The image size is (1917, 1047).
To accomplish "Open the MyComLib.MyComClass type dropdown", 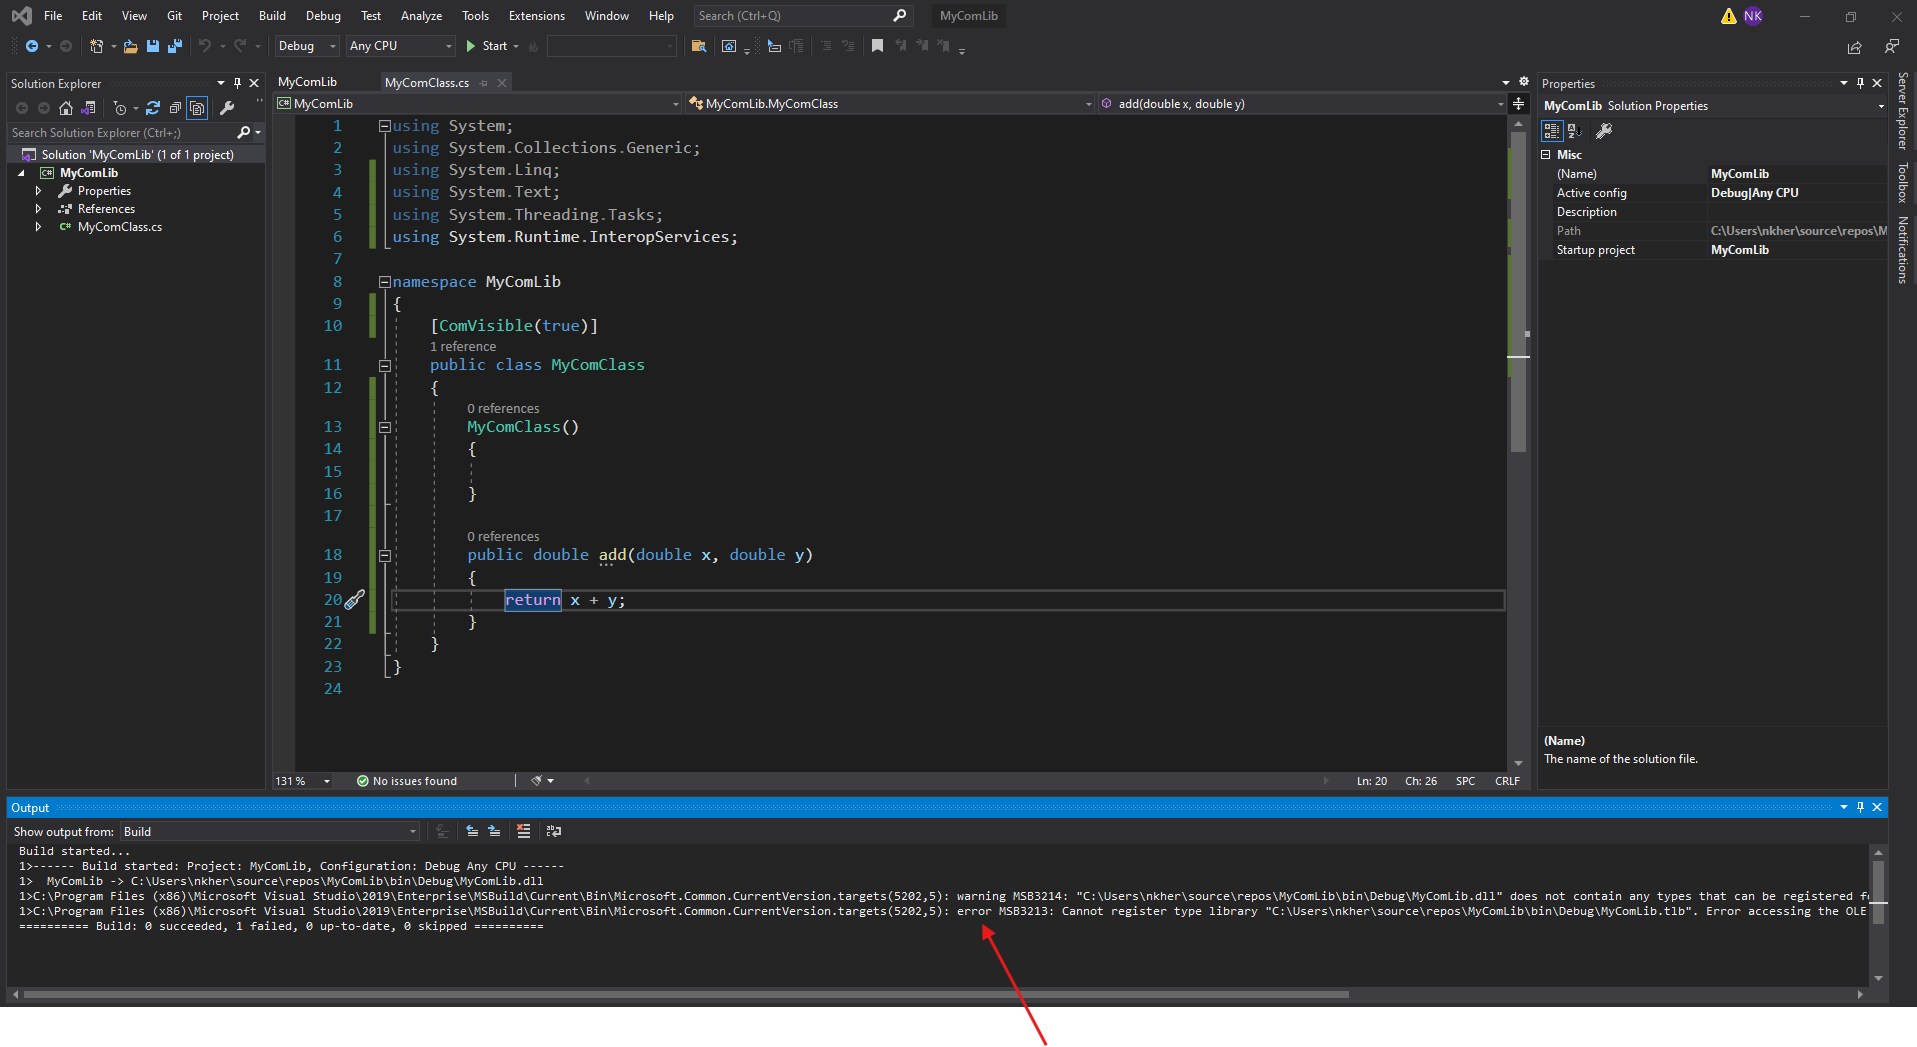I will 891,104.
